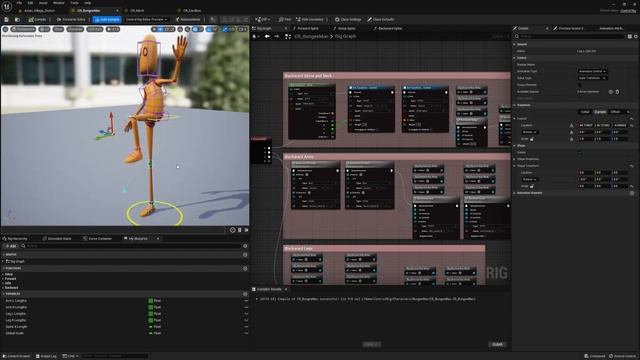The image size is (640, 360).
Task: Select the Global Scale variable
Action: (15, 333)
